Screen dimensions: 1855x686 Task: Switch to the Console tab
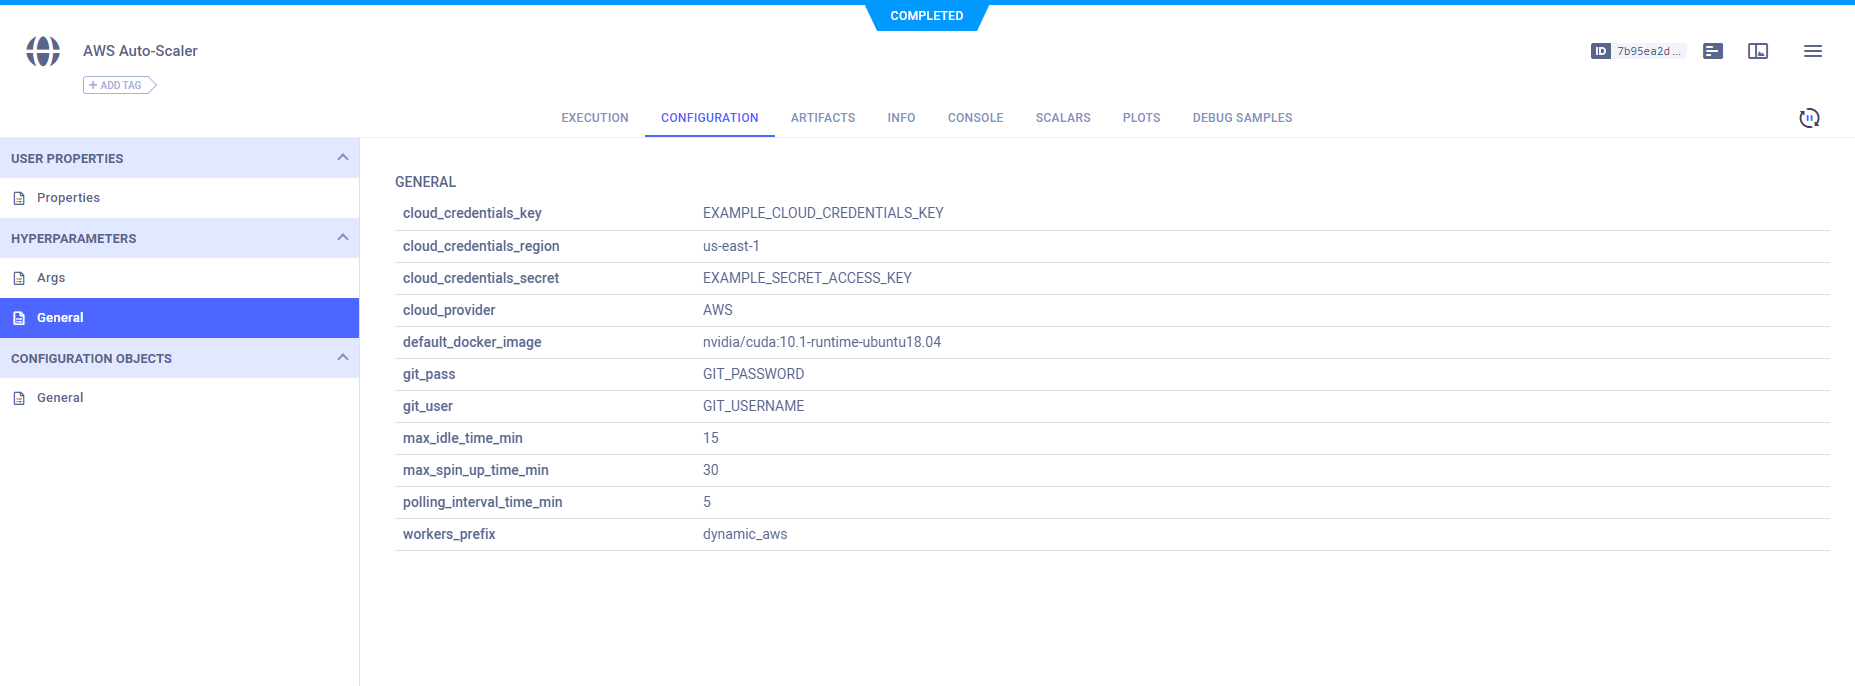tap(975, 118)
